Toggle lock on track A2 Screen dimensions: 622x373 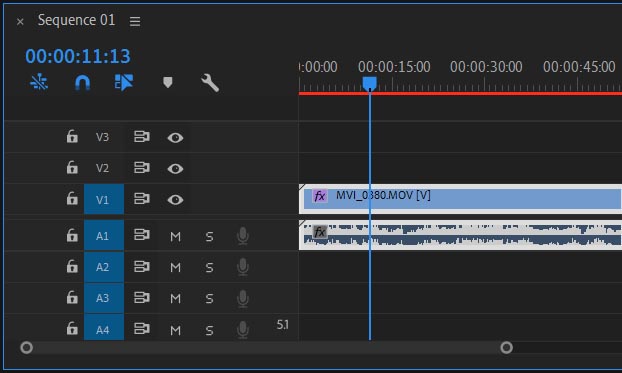click(72, 266)
